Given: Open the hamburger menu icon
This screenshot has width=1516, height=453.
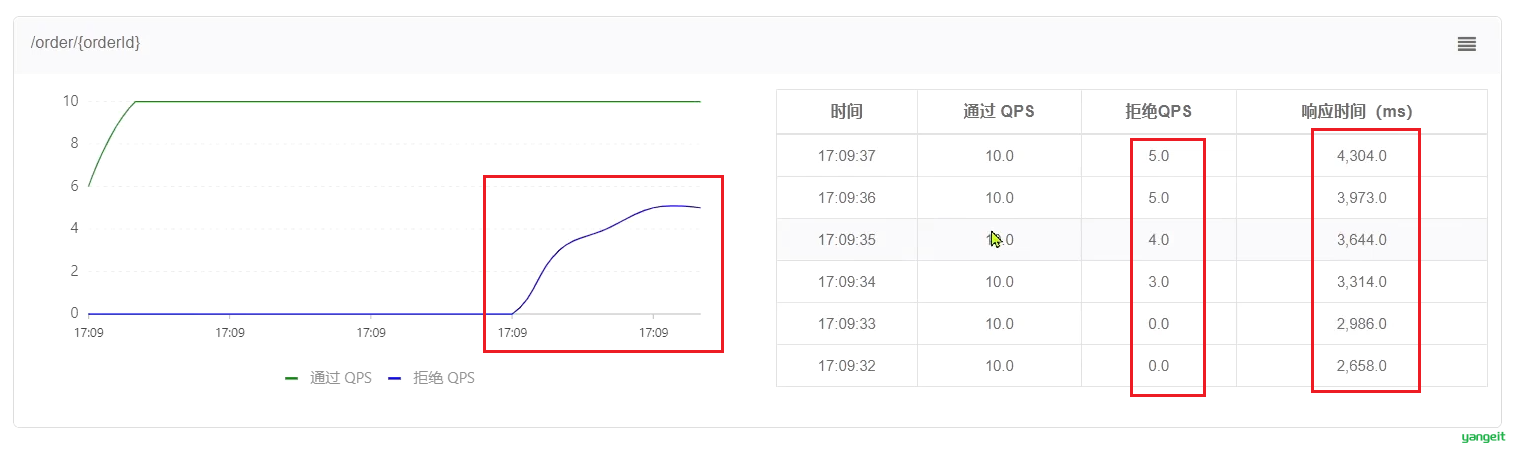Looking at the screenshot, I should (x=1466, y=44).
